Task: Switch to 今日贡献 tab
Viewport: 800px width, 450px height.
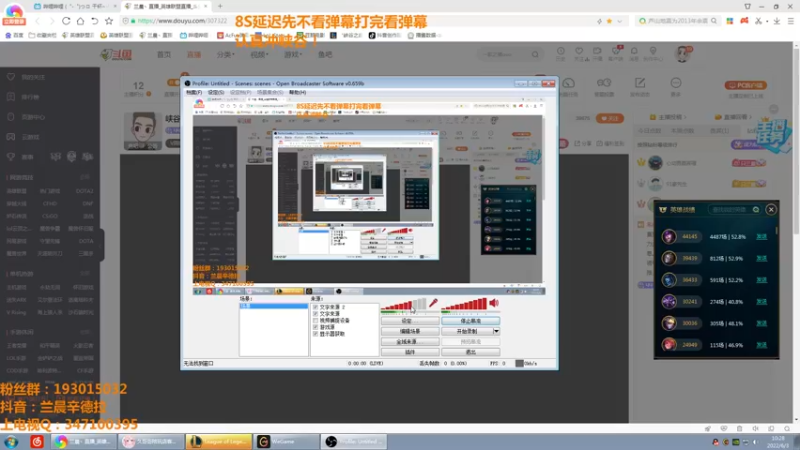Action: [x=649, y=131]
